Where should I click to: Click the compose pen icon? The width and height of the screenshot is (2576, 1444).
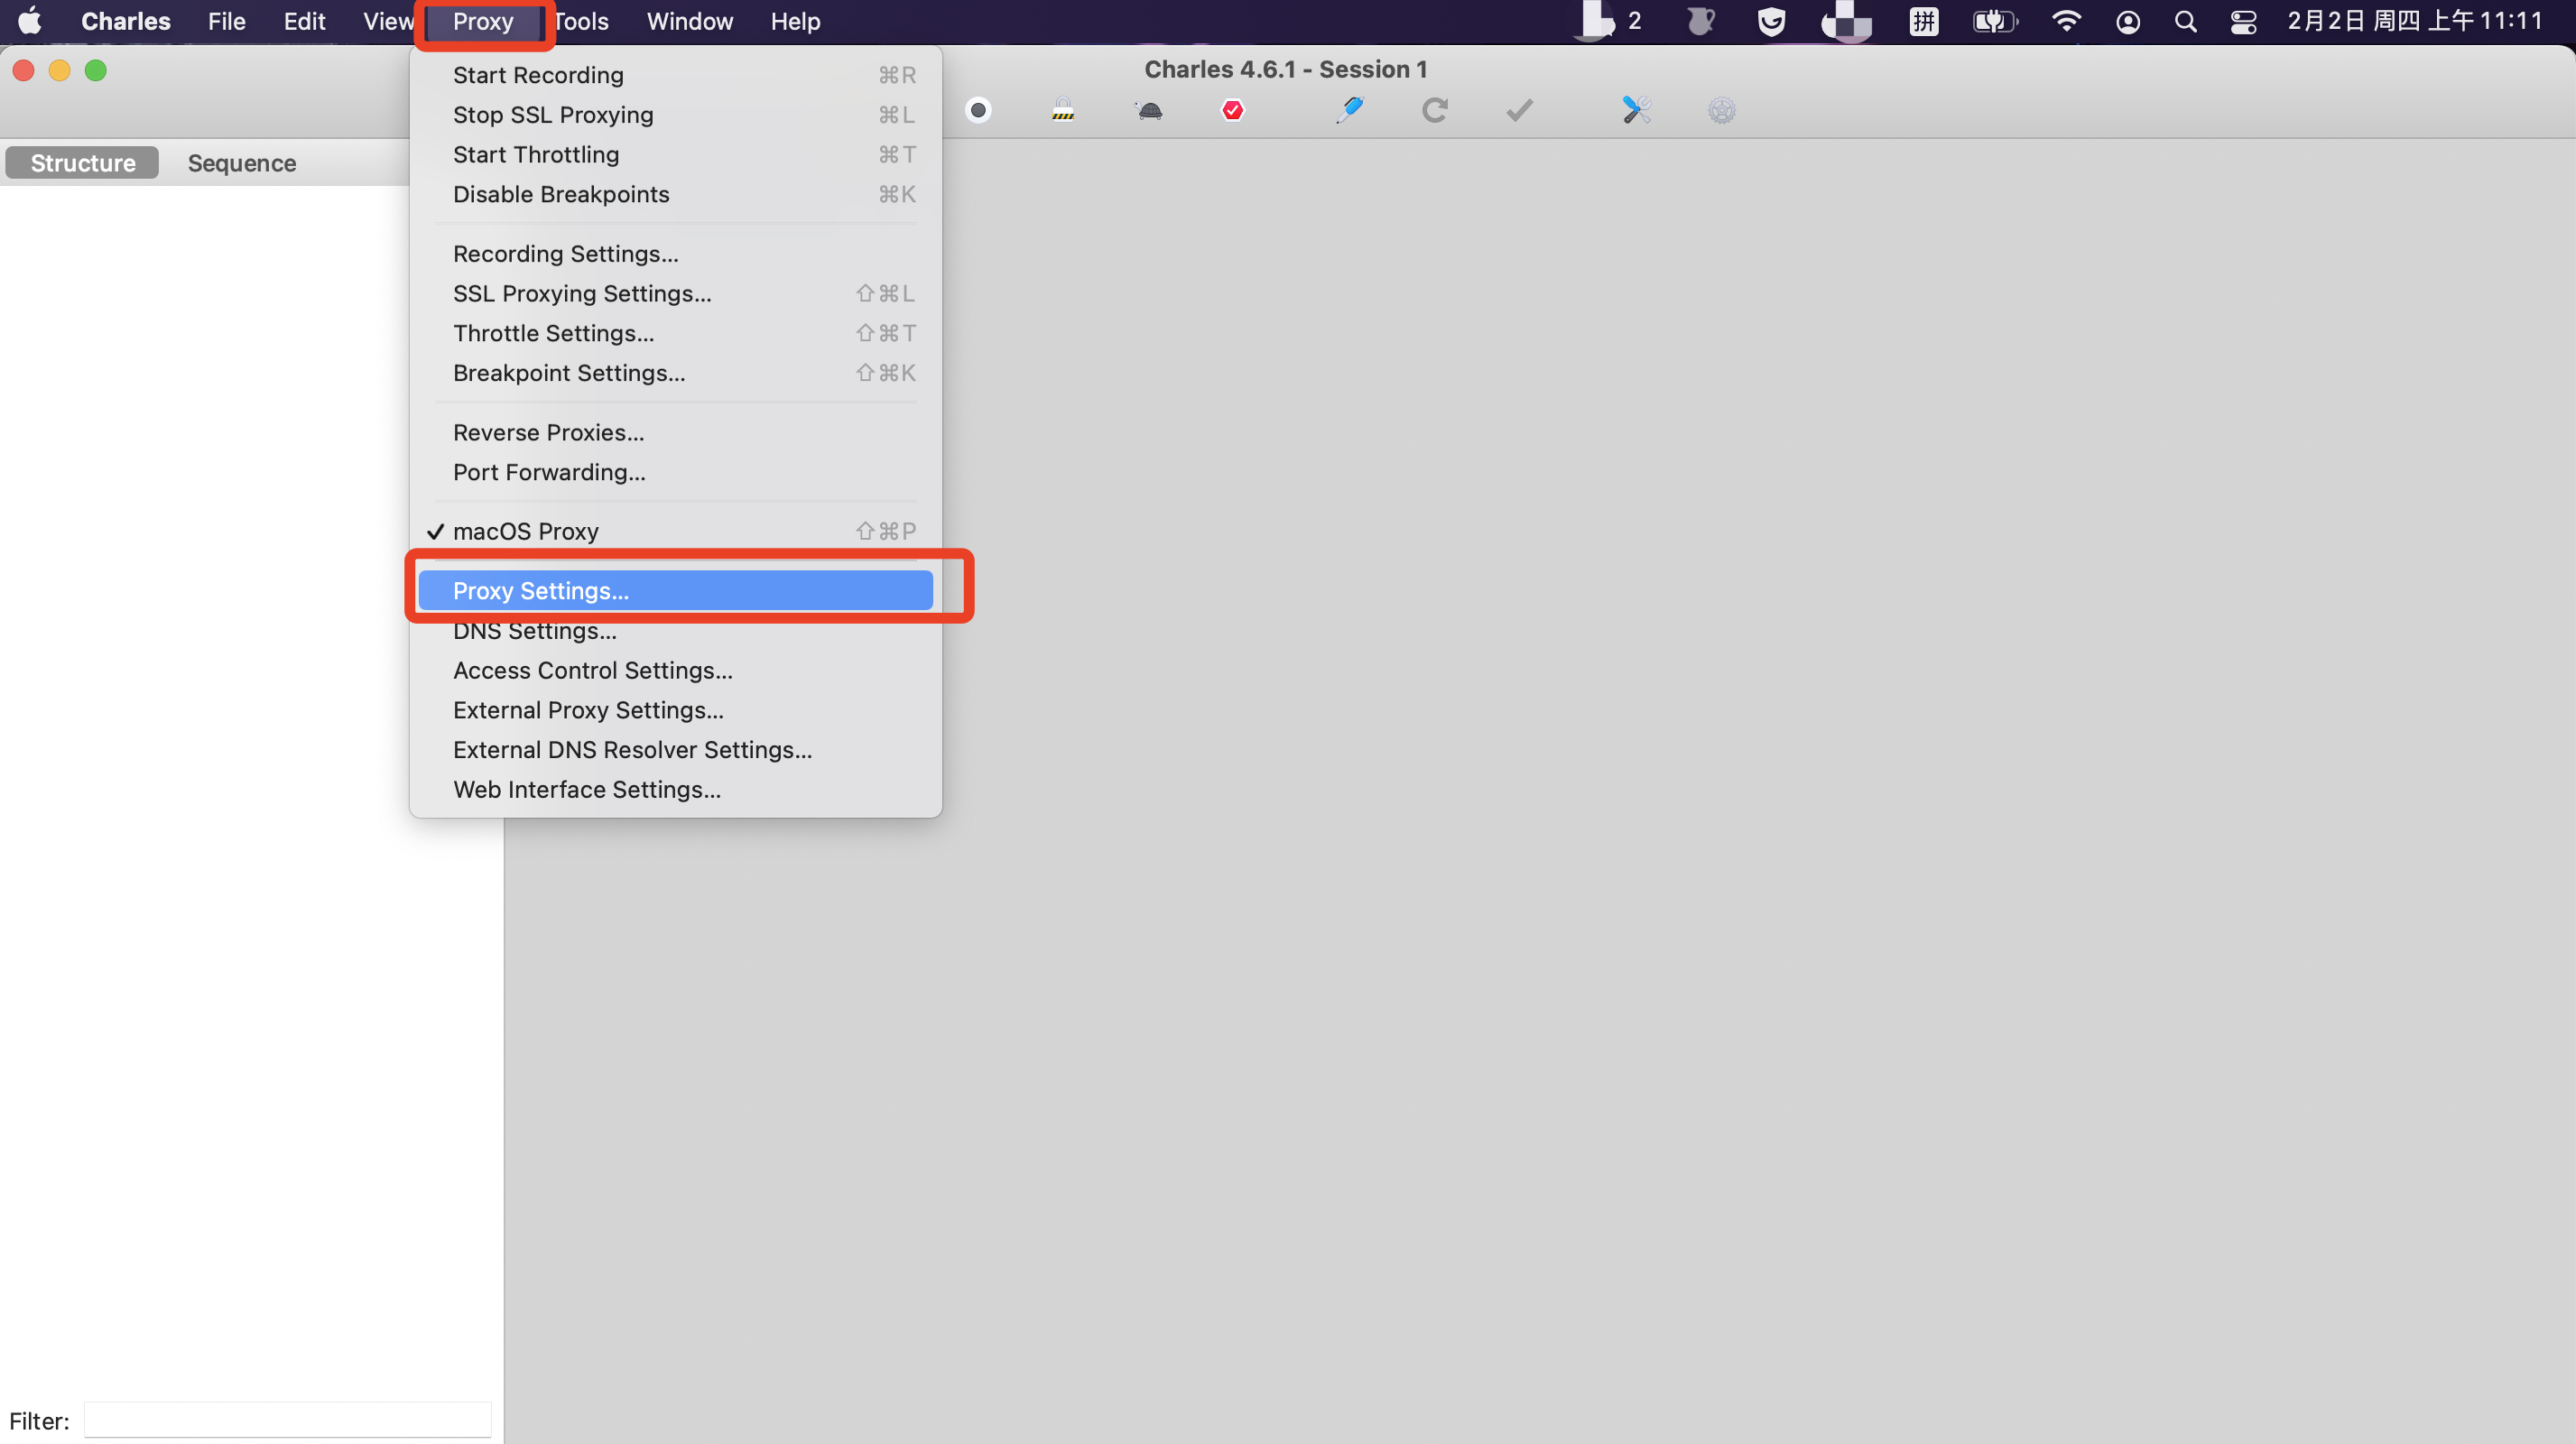[1349, 110]
